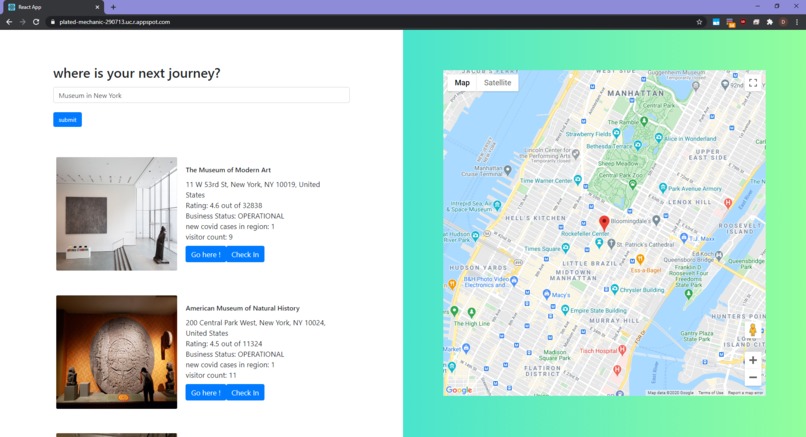Click the browser address bar URL
The width and height of the screenshot is (806, 437).
tap(115, 22)
